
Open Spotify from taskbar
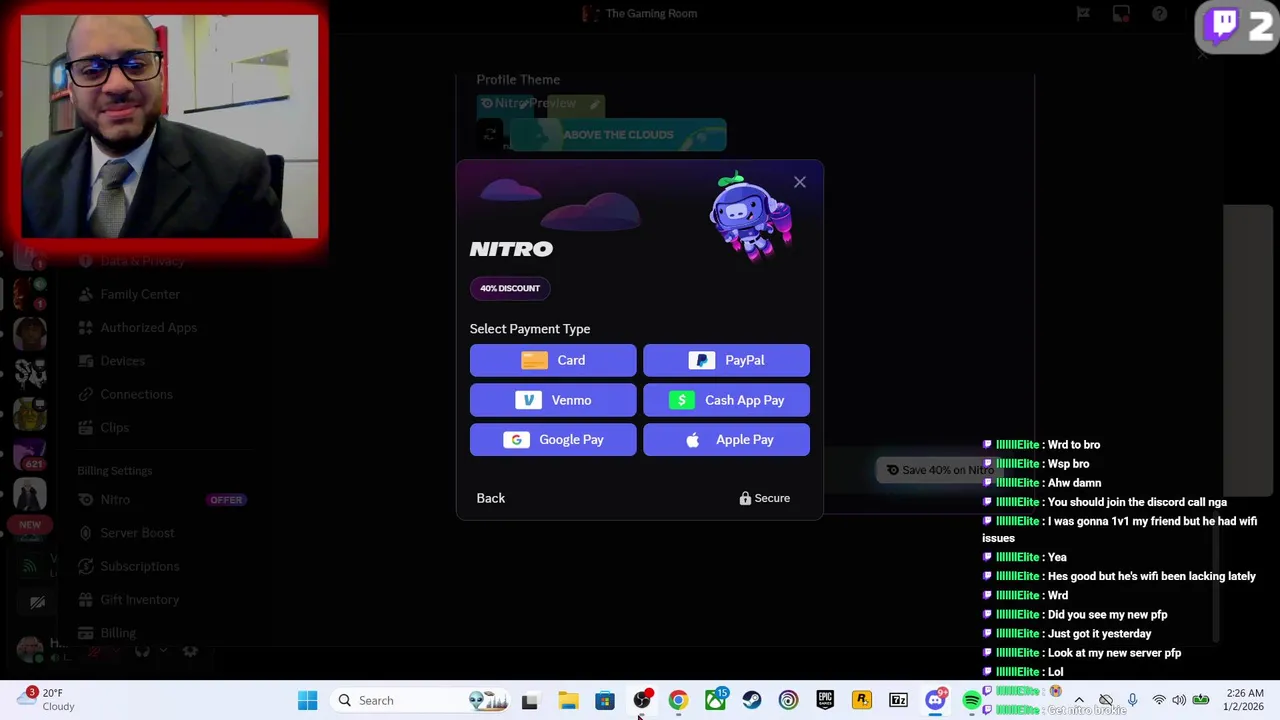(971, 700)
